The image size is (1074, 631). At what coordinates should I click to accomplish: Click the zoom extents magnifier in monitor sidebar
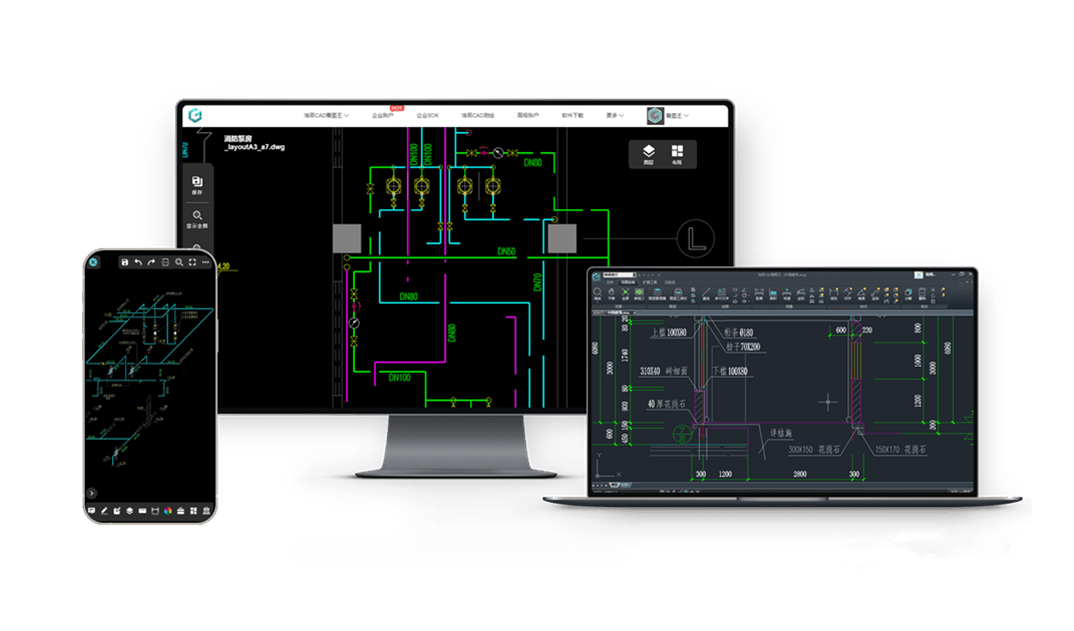[197, 216]
